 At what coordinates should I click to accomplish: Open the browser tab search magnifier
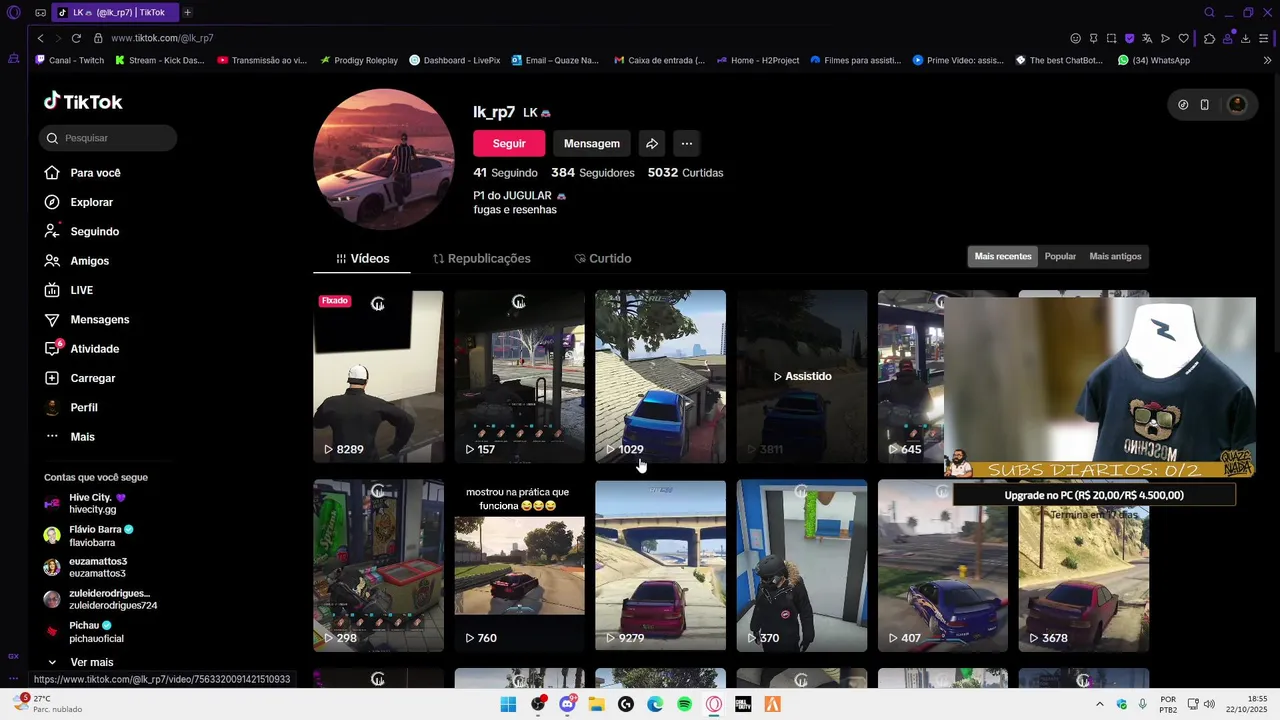point(1209,12)
